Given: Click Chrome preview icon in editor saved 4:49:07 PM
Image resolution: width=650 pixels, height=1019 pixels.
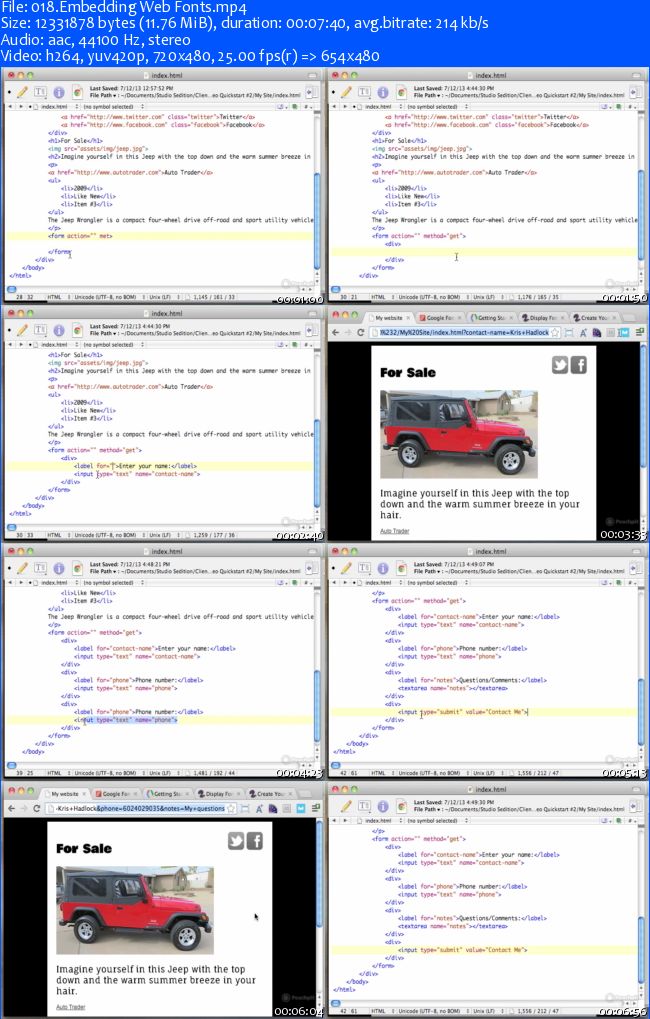Looking at the screenshot, I should click(401, 568).
